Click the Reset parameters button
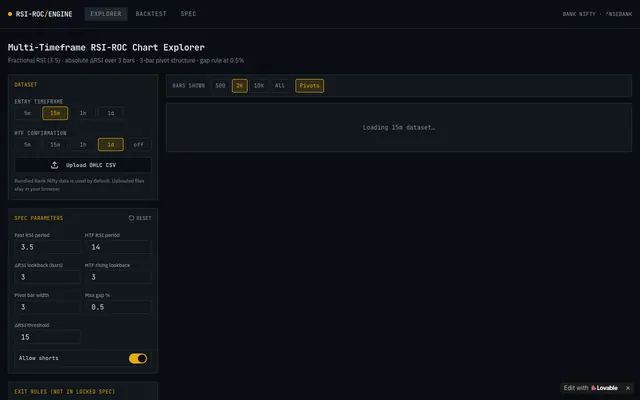640x400 pixels. coord(140,218)
